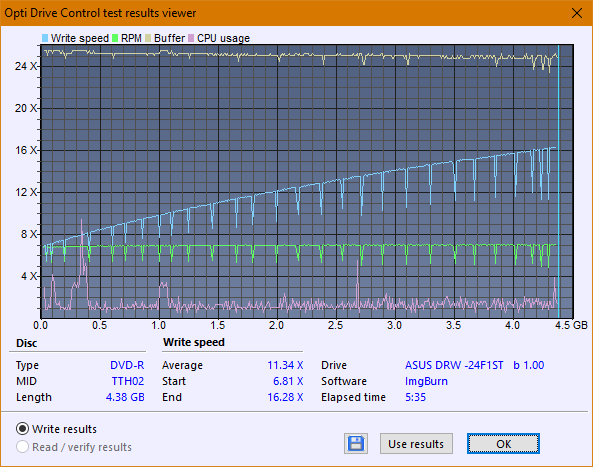Click the ImgBurn software value
The width and height of the screenshot is (593, 467).
pos(426,381)
